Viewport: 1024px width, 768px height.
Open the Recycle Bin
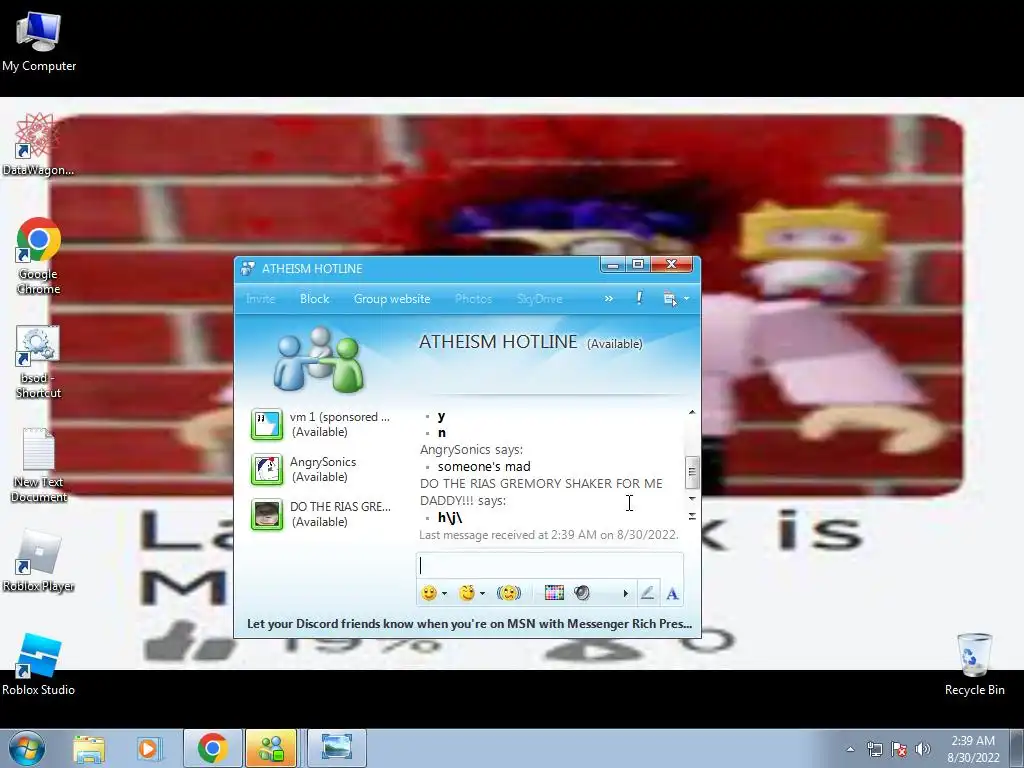[974, 664]
